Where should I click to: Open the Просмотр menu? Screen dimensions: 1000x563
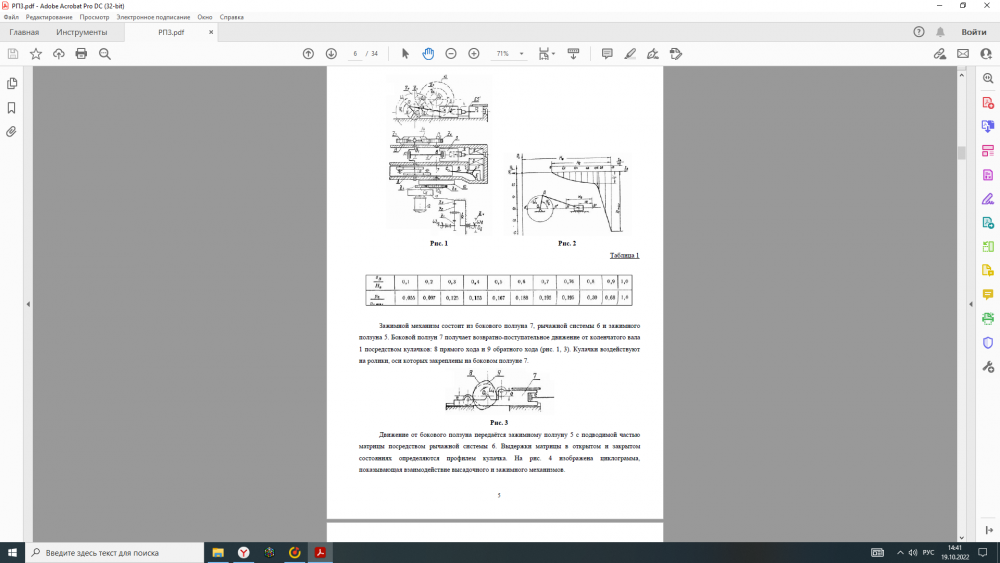[x=94, y=17]
